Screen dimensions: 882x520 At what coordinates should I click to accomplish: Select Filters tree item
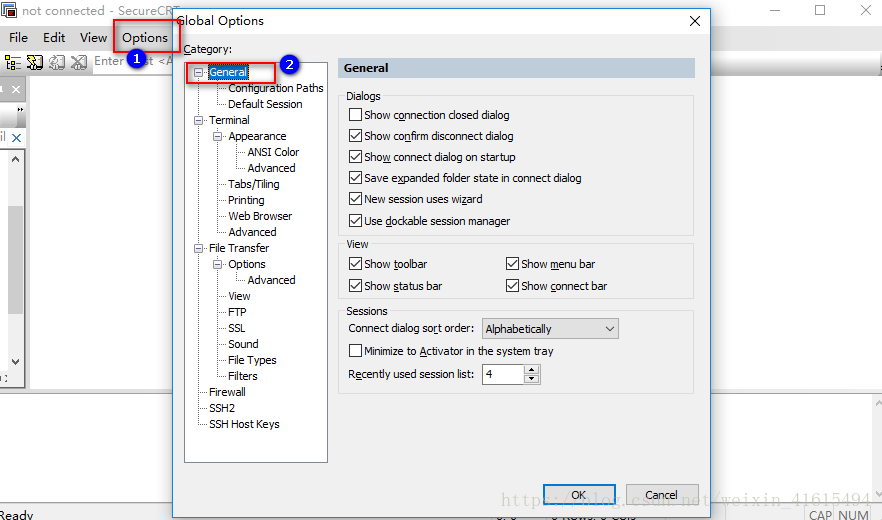(242, 376)
